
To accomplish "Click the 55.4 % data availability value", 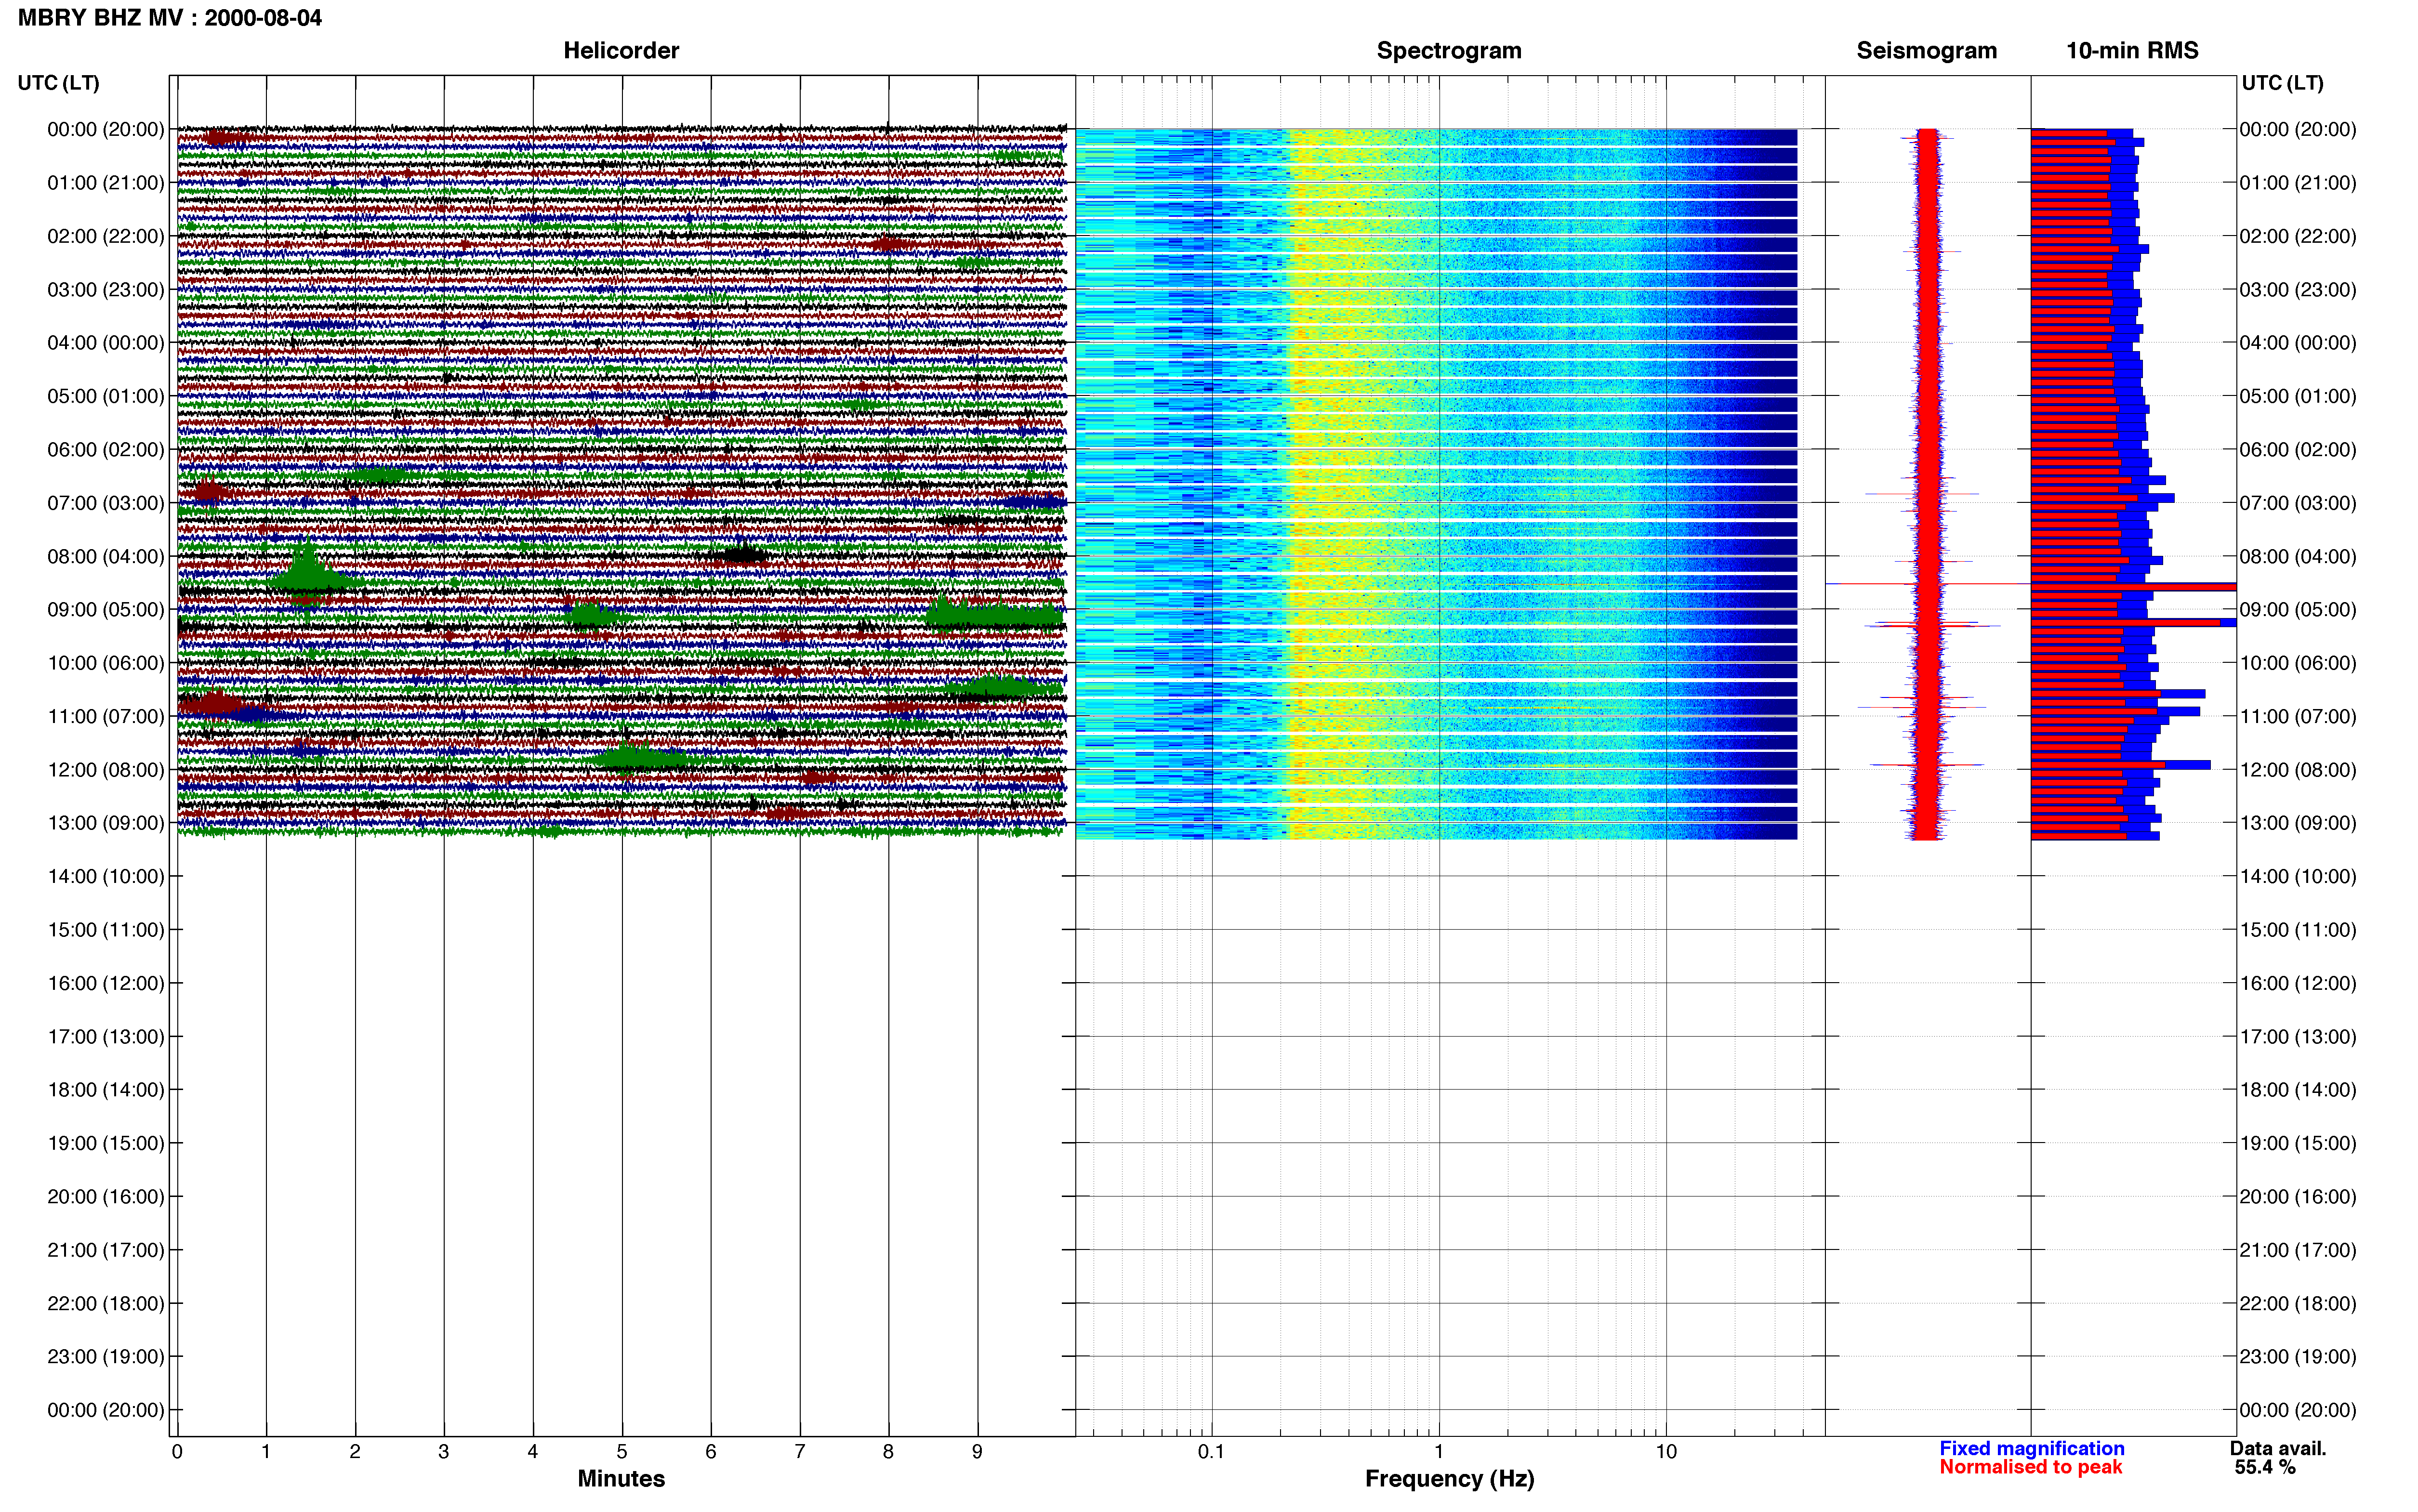I will point(2265,1467).
